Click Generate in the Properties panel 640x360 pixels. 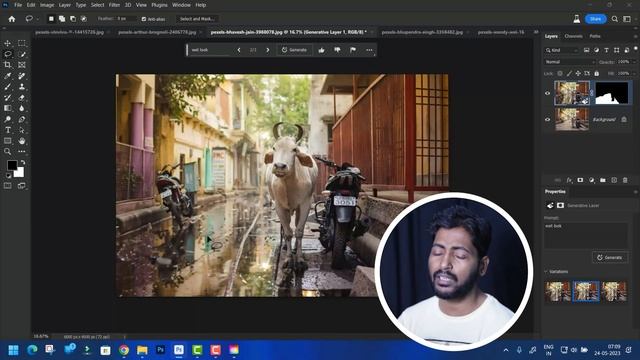pyautogui.click(x=610, y=258)
